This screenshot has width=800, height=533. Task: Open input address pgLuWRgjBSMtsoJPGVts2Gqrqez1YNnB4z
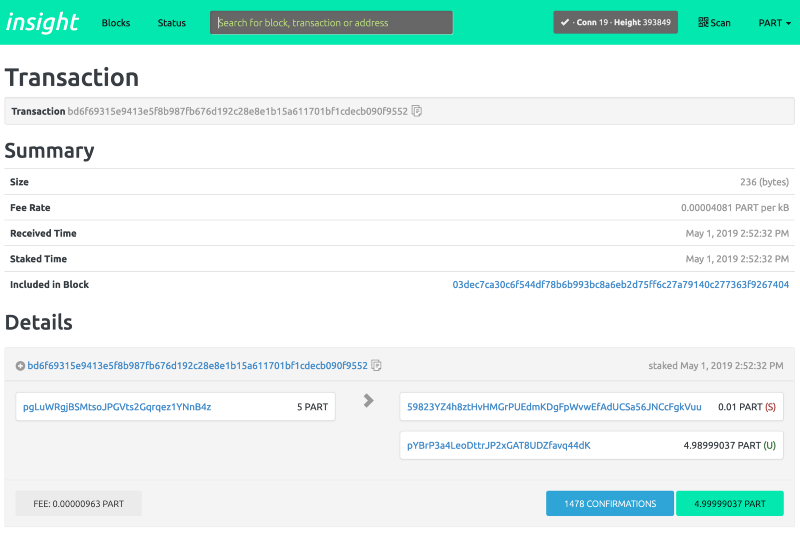[x=117, y=407]
